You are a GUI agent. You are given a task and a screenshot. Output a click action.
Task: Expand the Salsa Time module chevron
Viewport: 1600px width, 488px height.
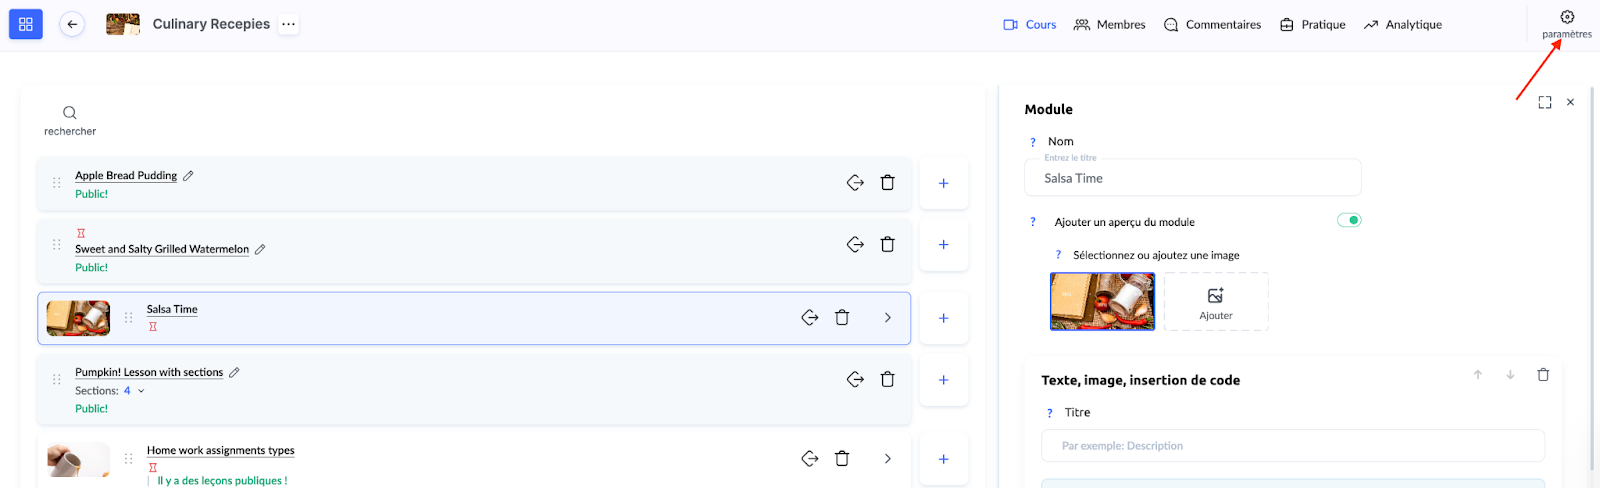point(887,317)
